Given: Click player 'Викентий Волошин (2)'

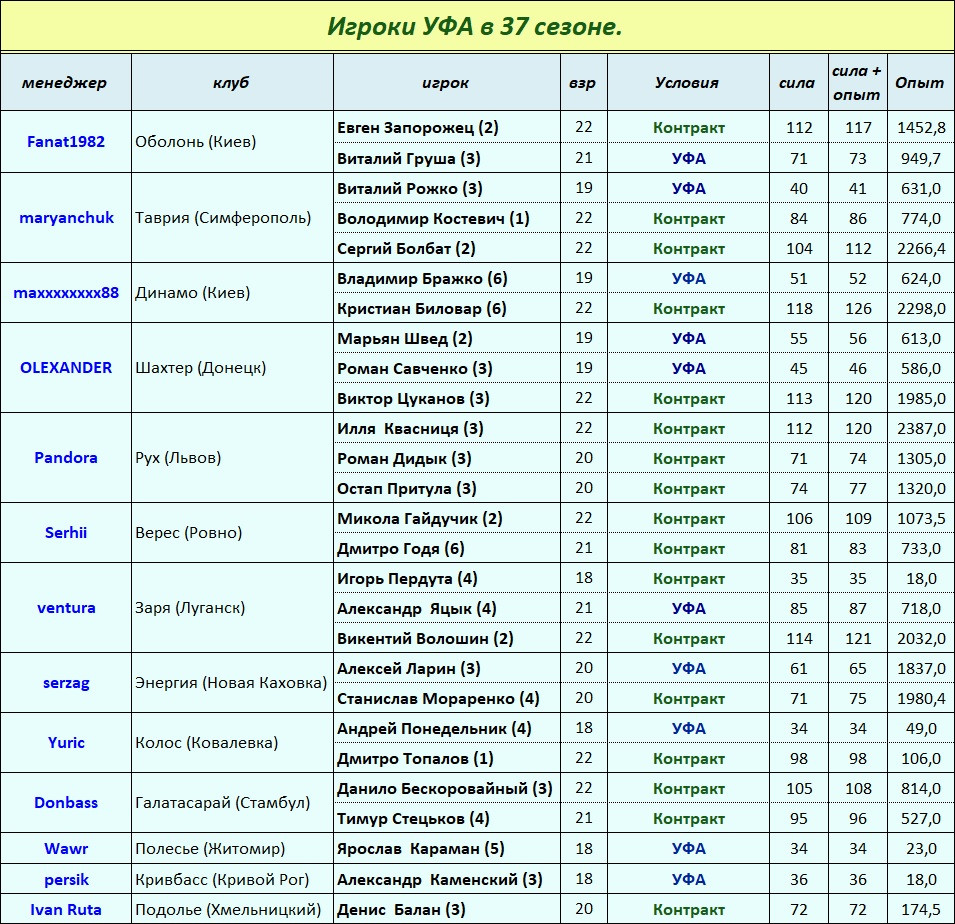Looking at the screenshot, I should click(425, 639).
